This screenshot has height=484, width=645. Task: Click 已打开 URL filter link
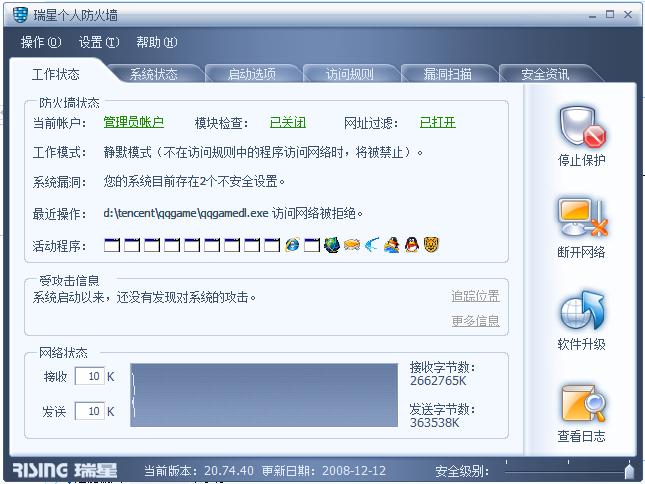click(x=437, y=122)
